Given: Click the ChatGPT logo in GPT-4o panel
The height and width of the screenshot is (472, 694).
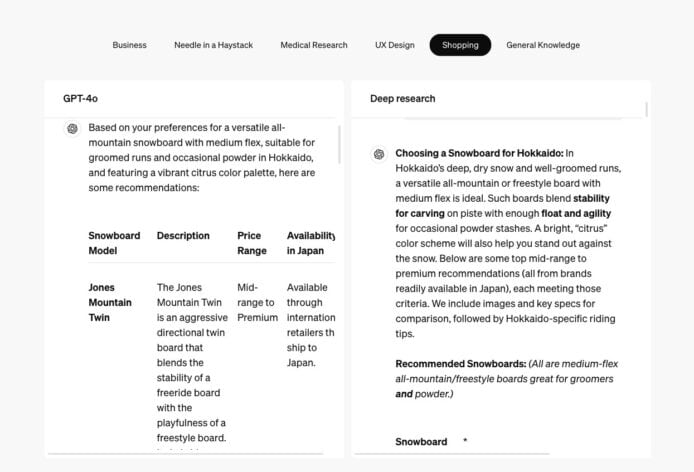Looking at the screenshot, I should click(x=72, y=129).
